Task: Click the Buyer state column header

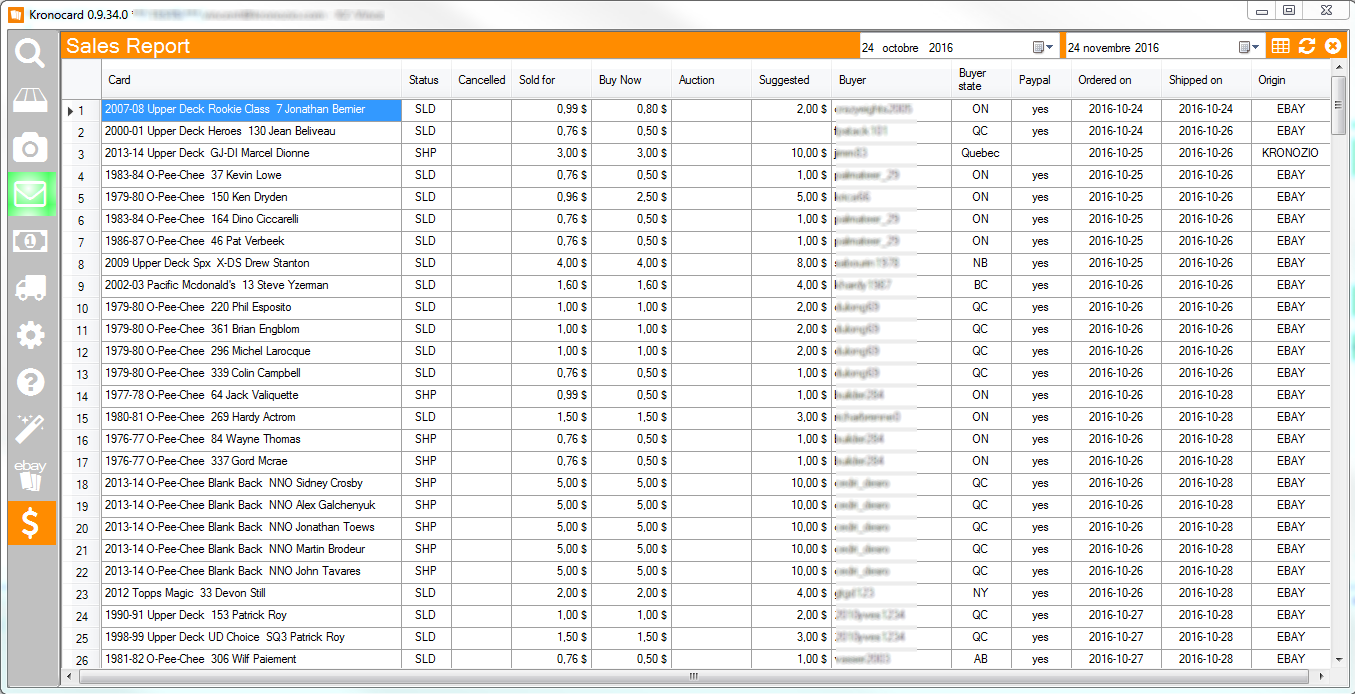Action: tap(982, 80)
